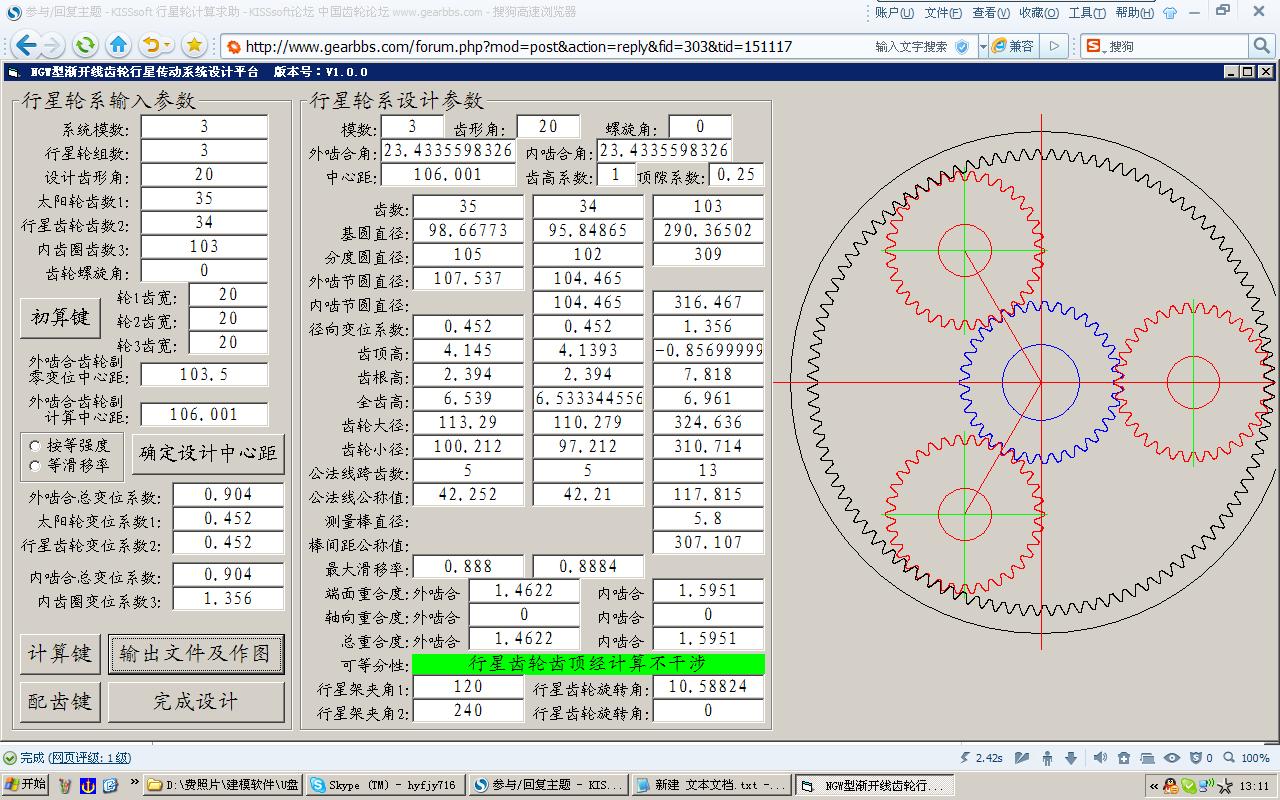Open the address bar dropdown arrow
1280x800 pixels.
[x=983, y=46]
